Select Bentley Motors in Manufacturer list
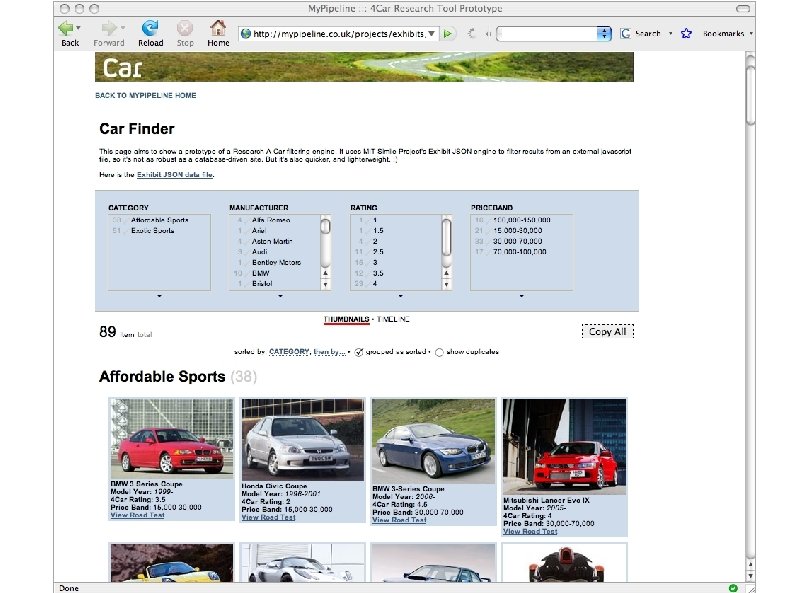This screenshot has width=791, height=593. point(275,262)
